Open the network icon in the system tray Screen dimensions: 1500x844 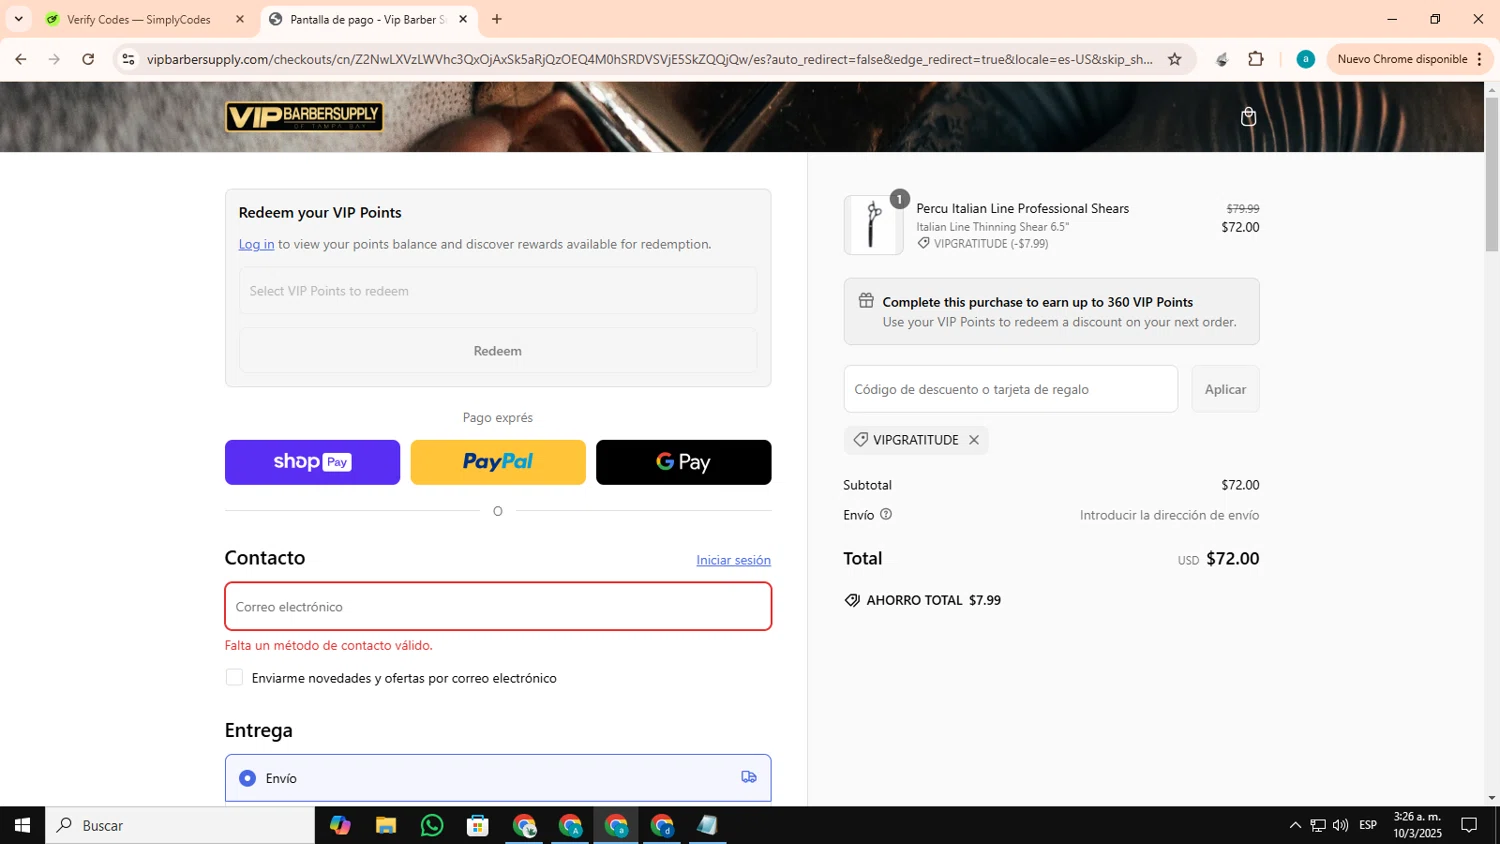tap(1318, 825)
